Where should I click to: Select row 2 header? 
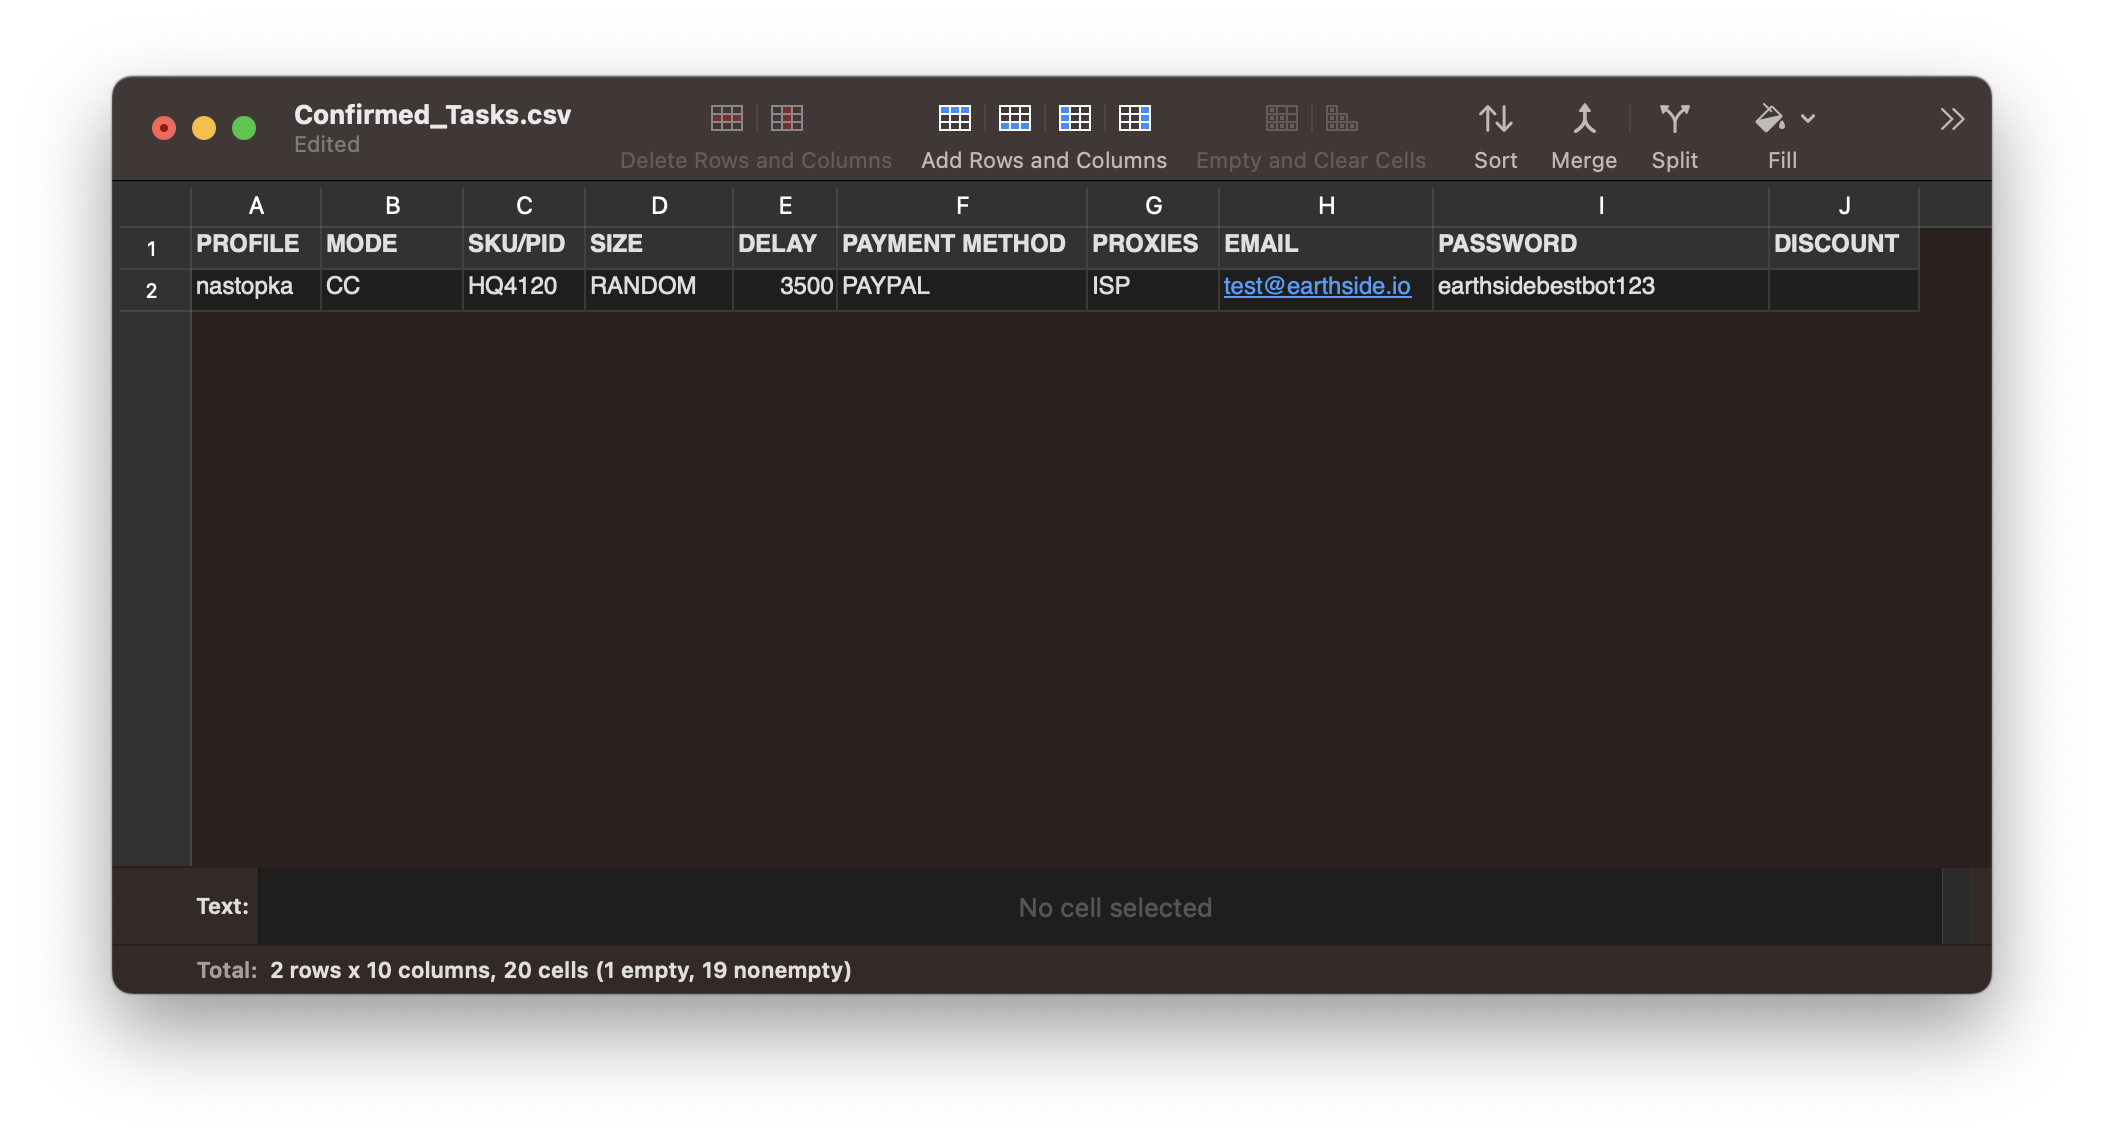pyautogui.click(x=152, y=290)
